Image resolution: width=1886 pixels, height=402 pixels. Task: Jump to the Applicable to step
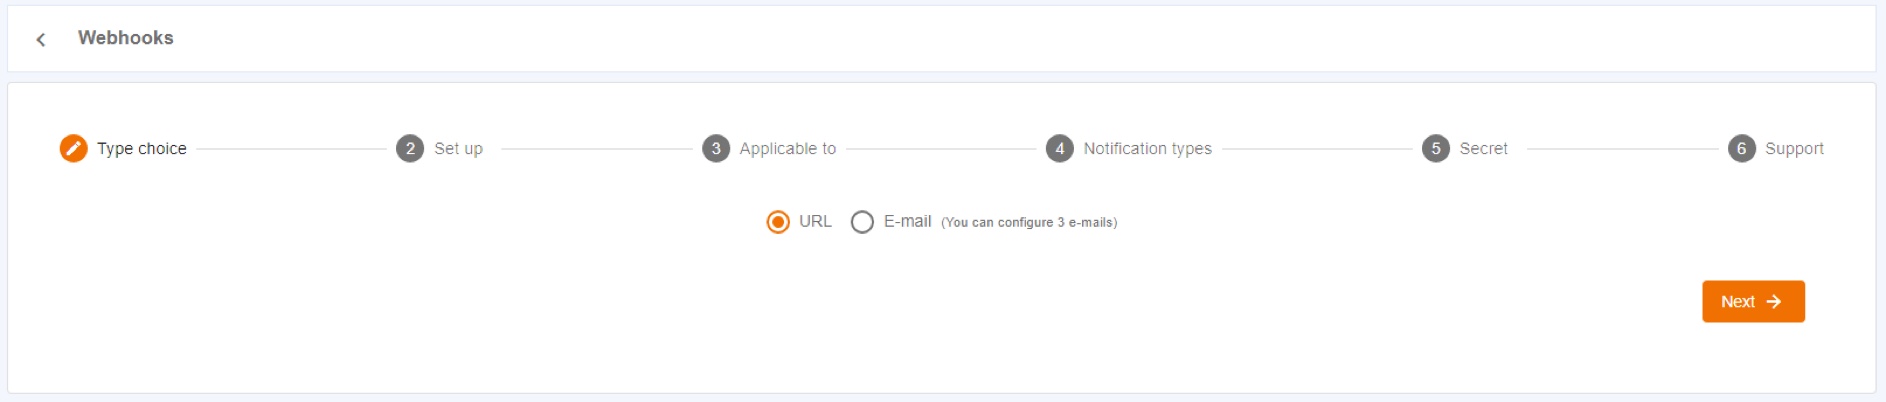click(x=788, y=148)
